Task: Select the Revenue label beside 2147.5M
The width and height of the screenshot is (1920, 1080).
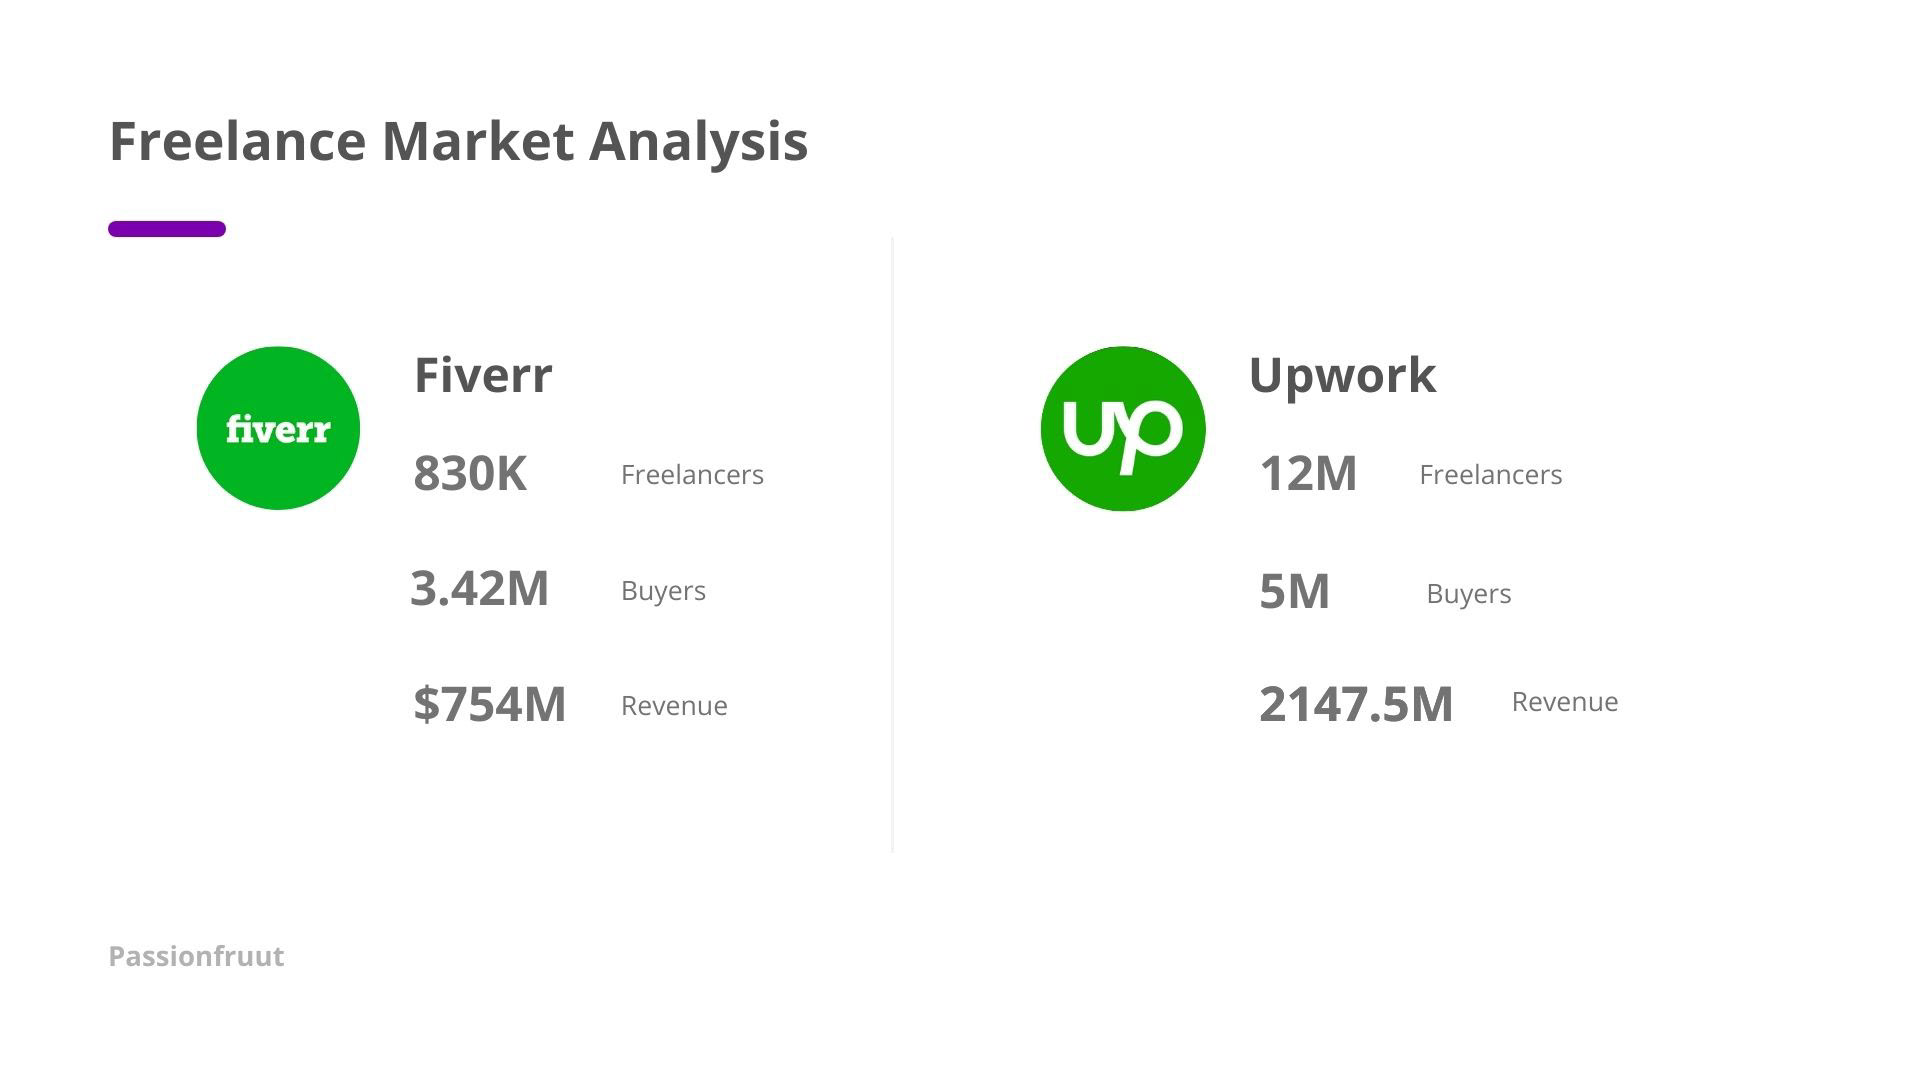Action: tap(1564, 701)
